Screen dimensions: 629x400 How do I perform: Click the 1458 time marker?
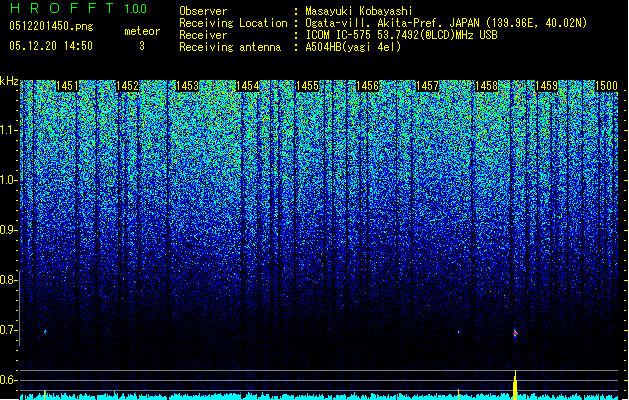click(487, 86)
